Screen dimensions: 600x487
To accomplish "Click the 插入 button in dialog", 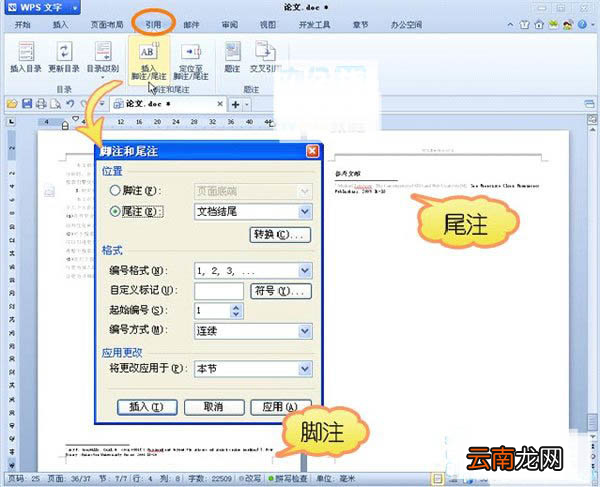I will pos(147,407).
